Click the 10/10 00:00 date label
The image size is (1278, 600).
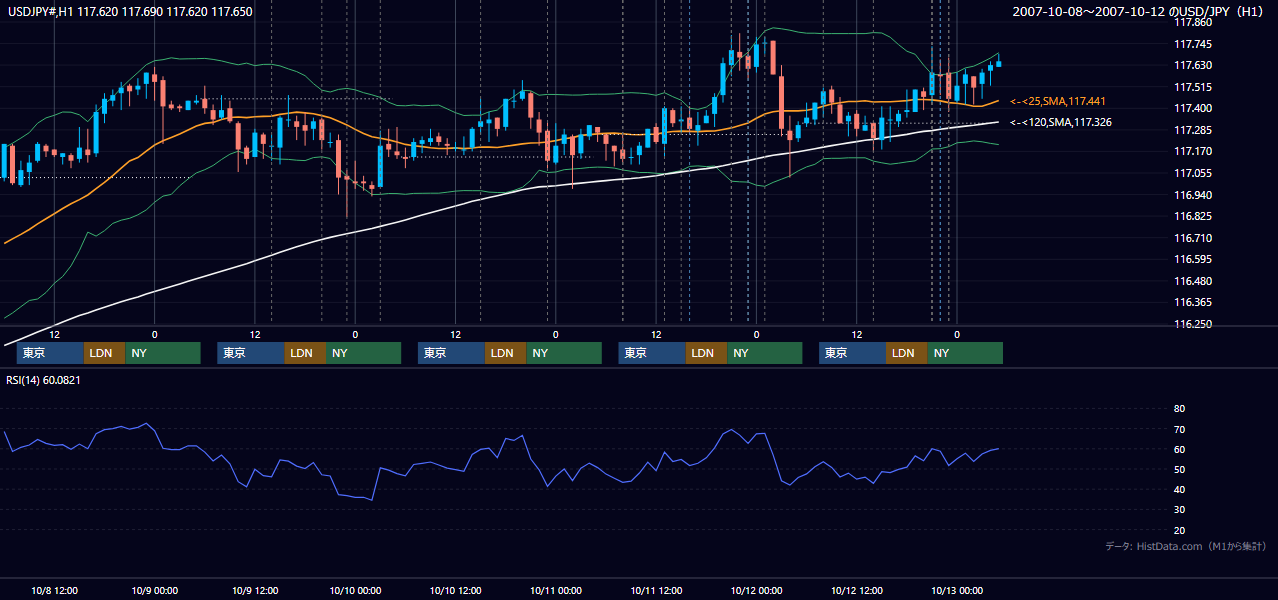(x=355, y=590)
